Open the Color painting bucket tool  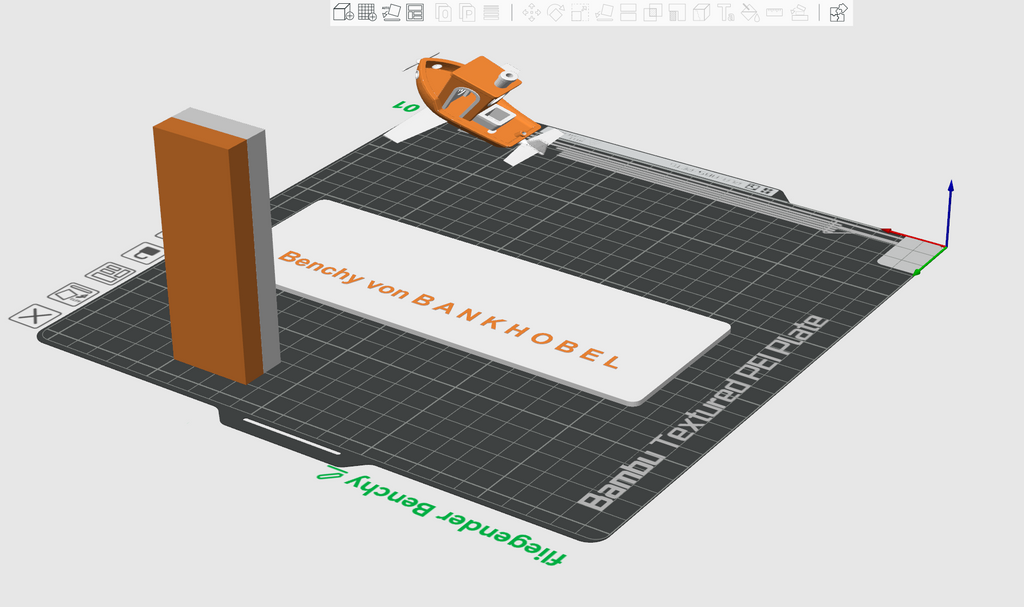click(750, 12)
